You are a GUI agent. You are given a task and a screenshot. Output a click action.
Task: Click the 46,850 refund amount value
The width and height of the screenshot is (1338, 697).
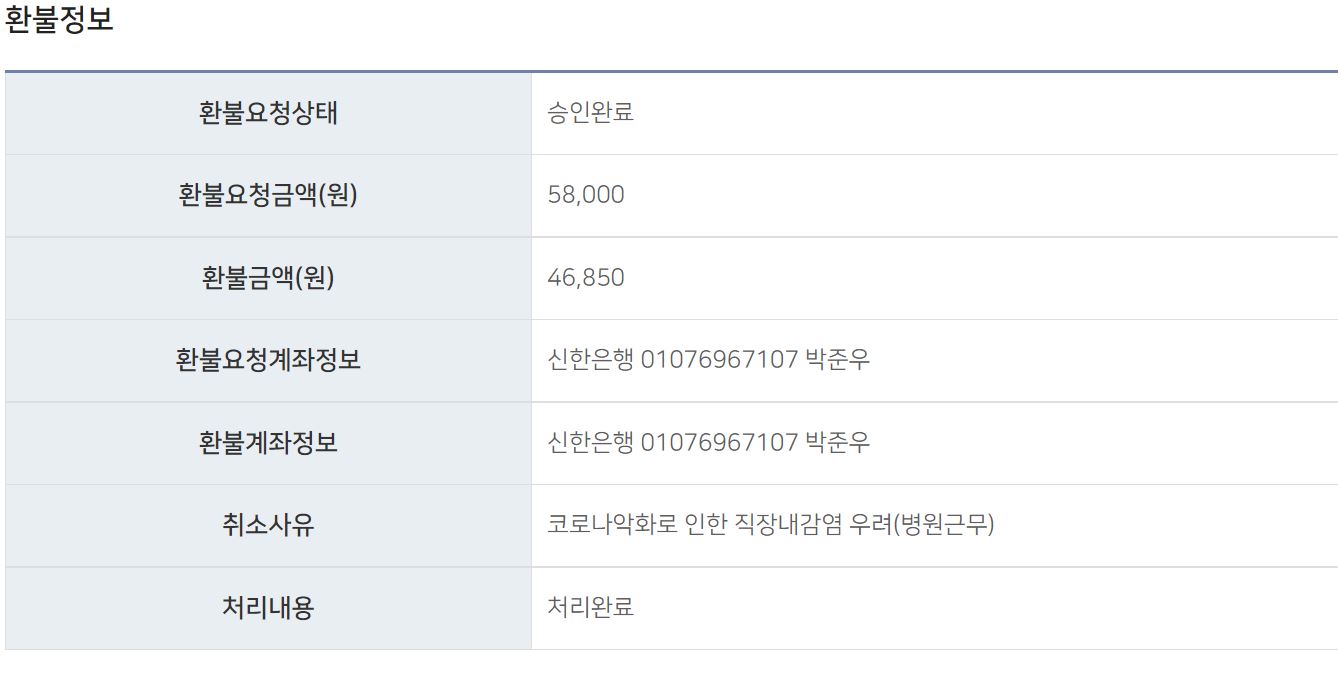(586, 278)
